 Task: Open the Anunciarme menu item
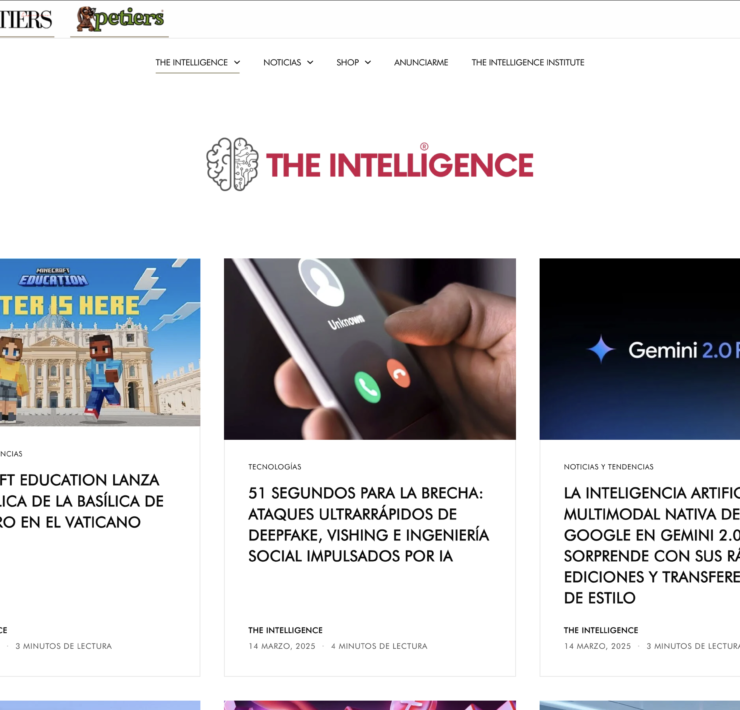[x=421, y=62]
